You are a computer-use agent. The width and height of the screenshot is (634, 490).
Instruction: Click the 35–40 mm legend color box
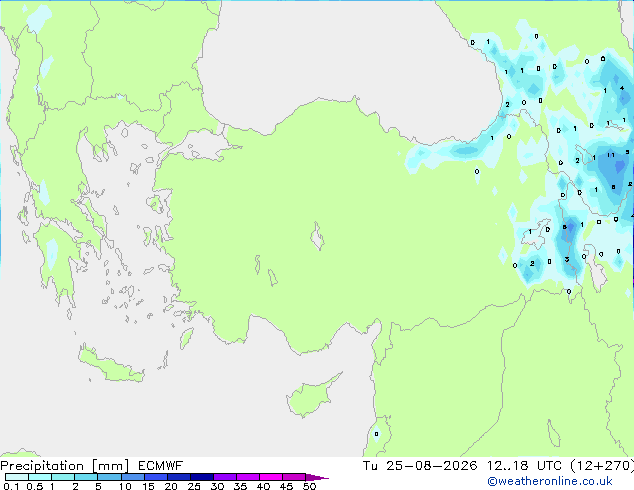click(x=247, y=477)
